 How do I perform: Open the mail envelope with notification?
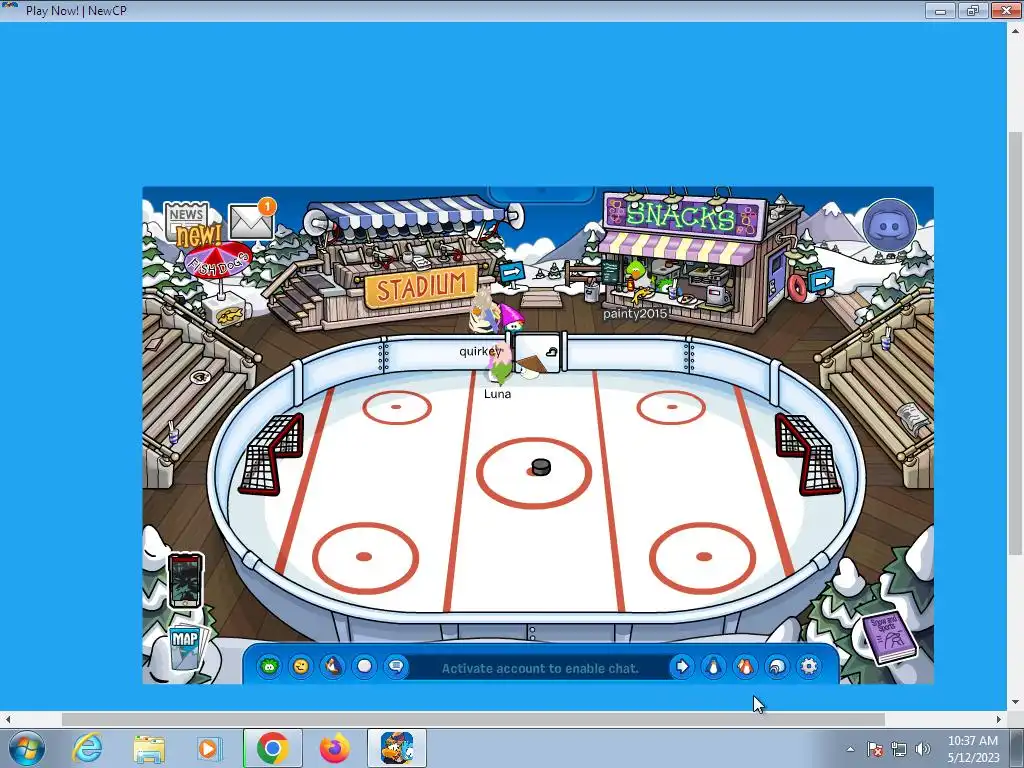(x=252, y=219)
